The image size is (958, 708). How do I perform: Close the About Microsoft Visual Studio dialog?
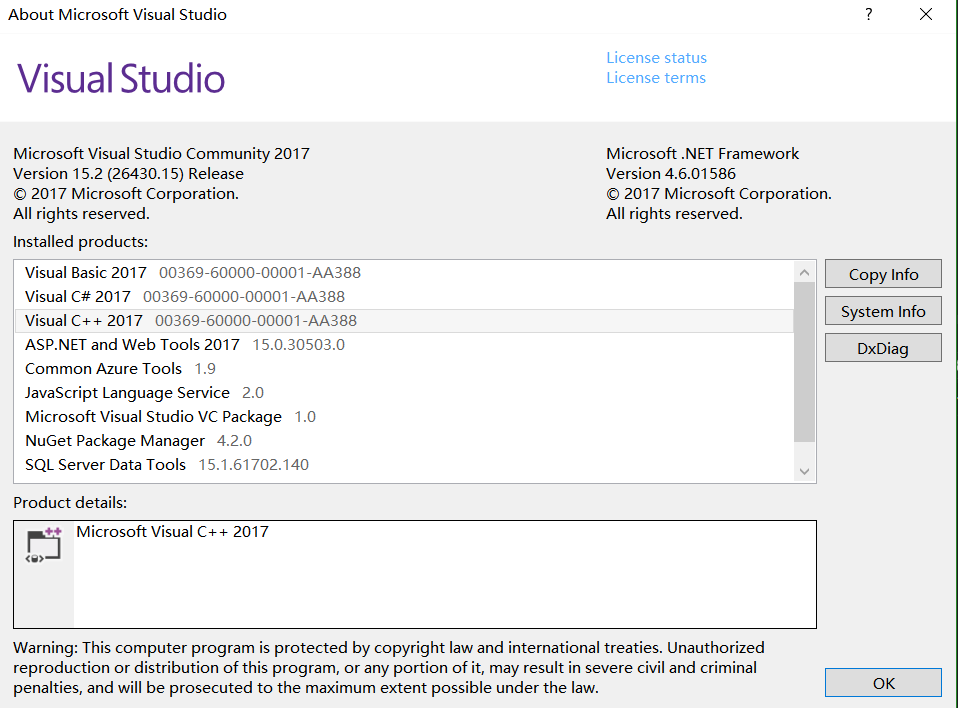pyautogui.click(x=926, y=14)
